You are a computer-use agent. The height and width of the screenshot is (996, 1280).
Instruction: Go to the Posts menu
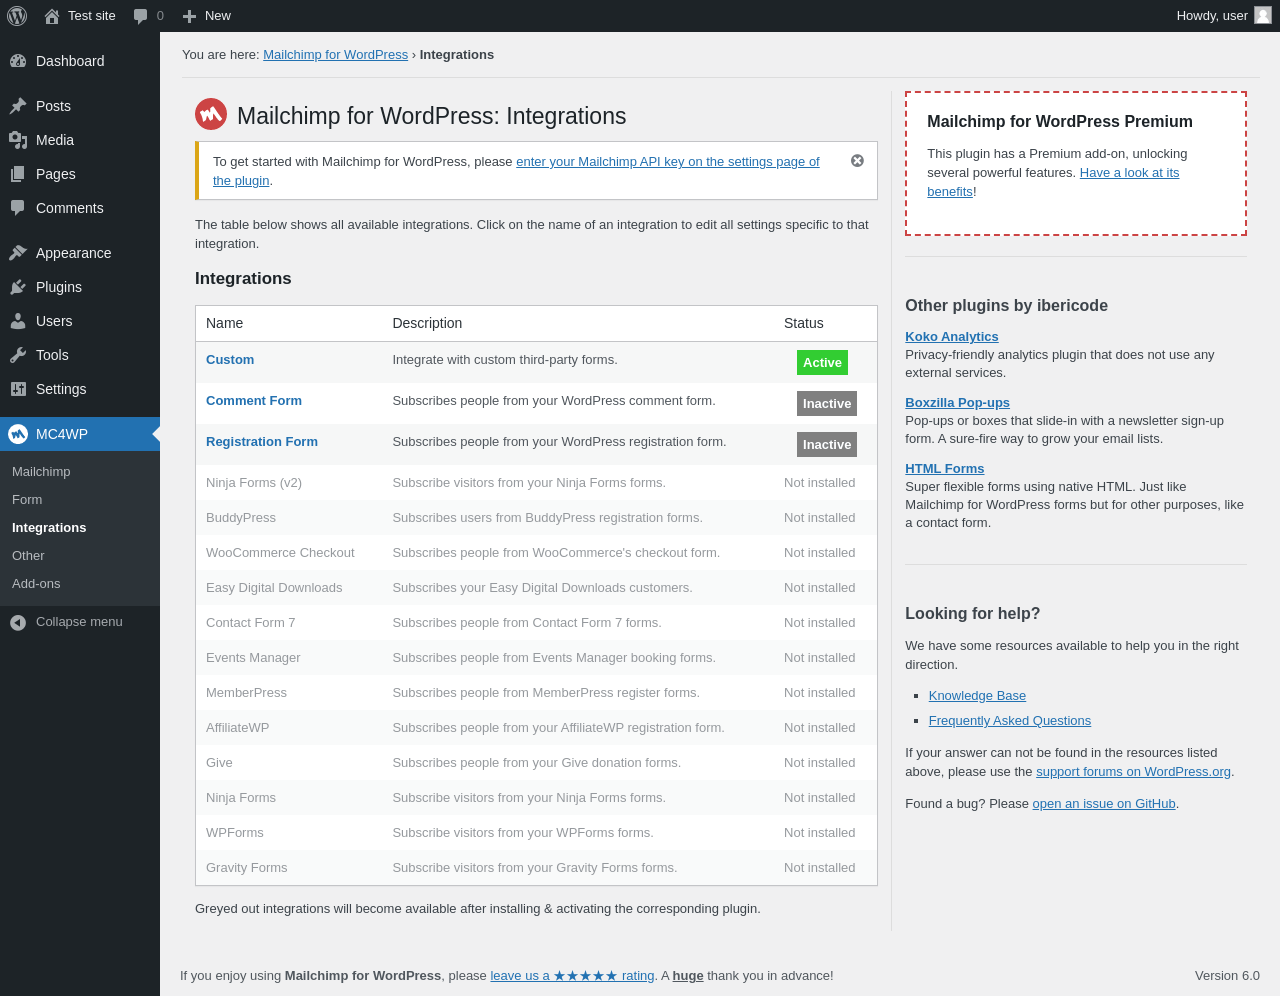80,106
